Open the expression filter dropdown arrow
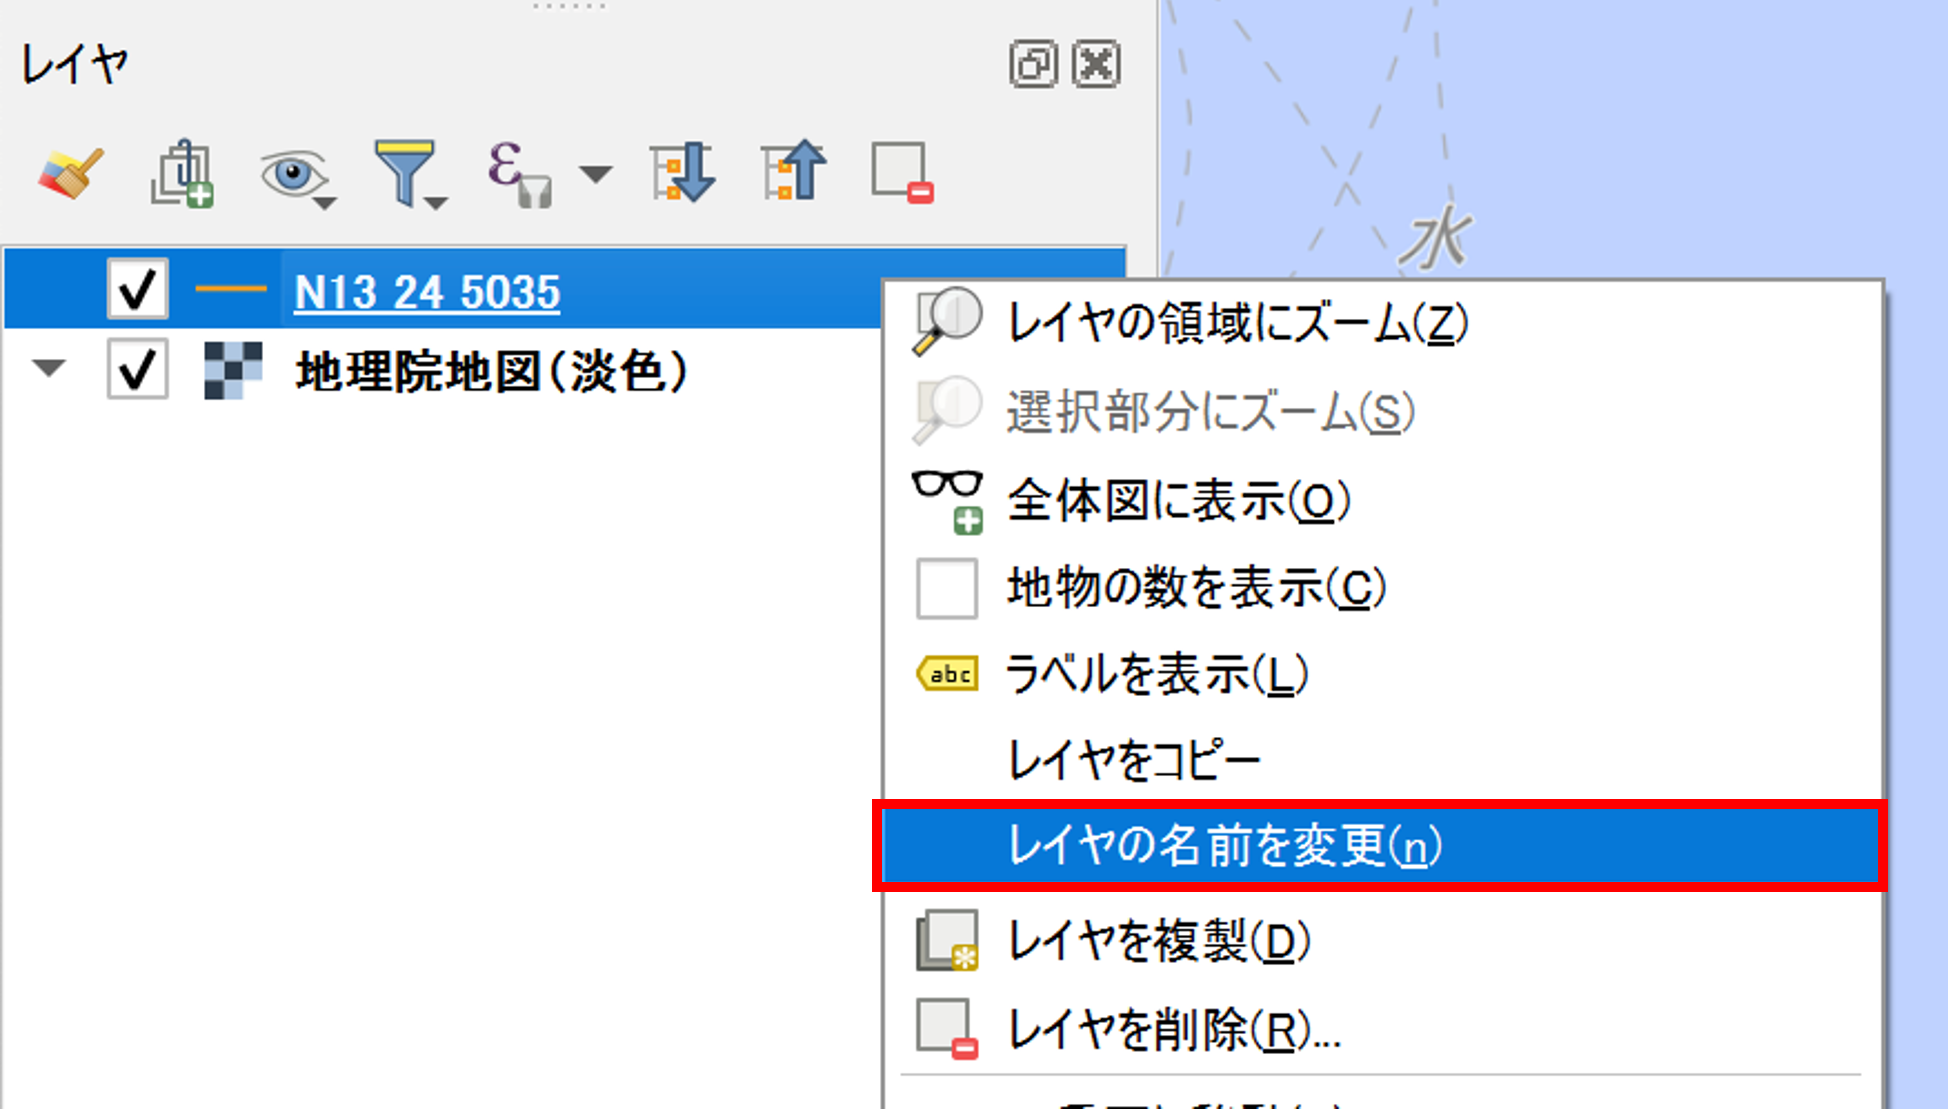Viewport: 1948px width, 1109px height. point(596,175)
